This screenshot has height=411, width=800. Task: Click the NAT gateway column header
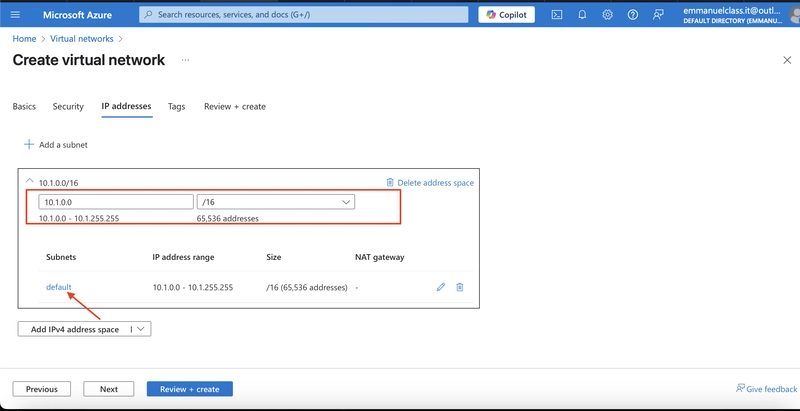380,257
